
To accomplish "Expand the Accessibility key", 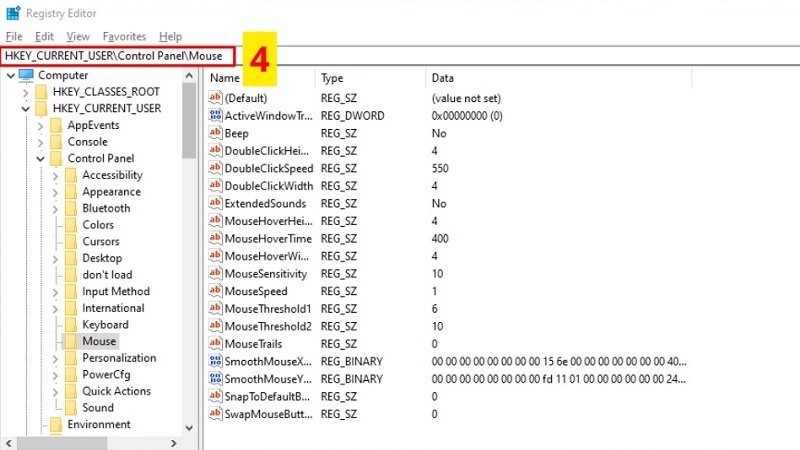I will 55,176.
